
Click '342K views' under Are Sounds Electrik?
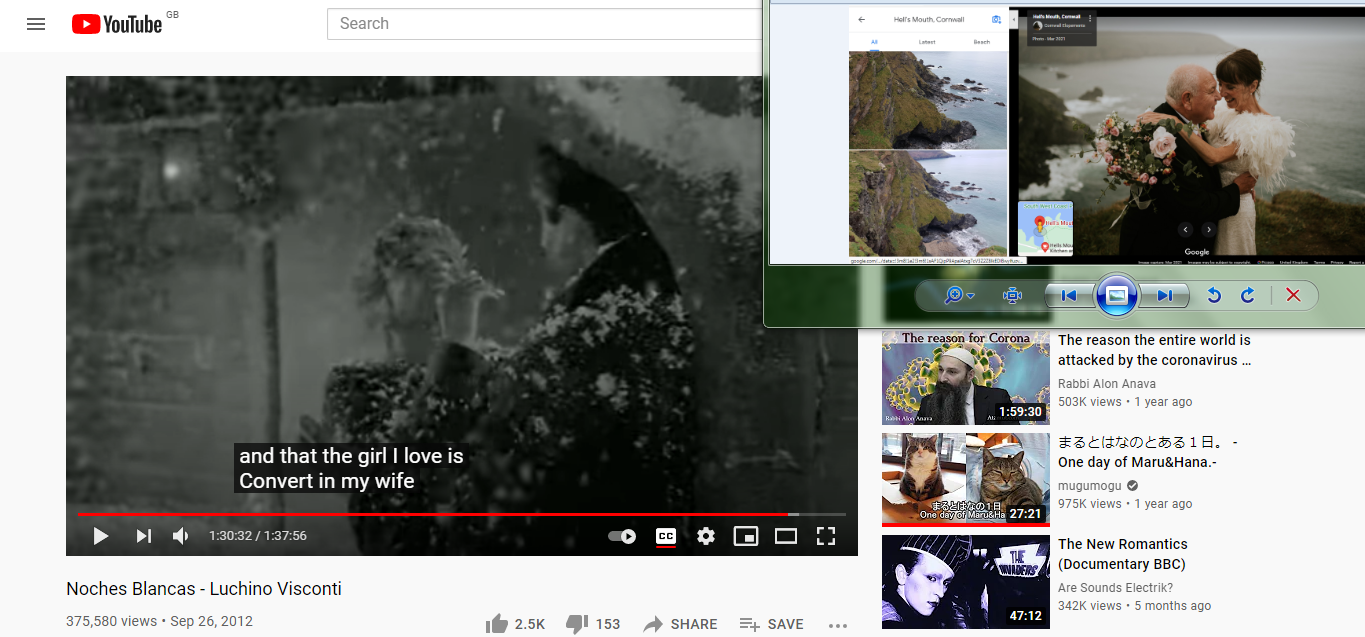pos(1090,606)
